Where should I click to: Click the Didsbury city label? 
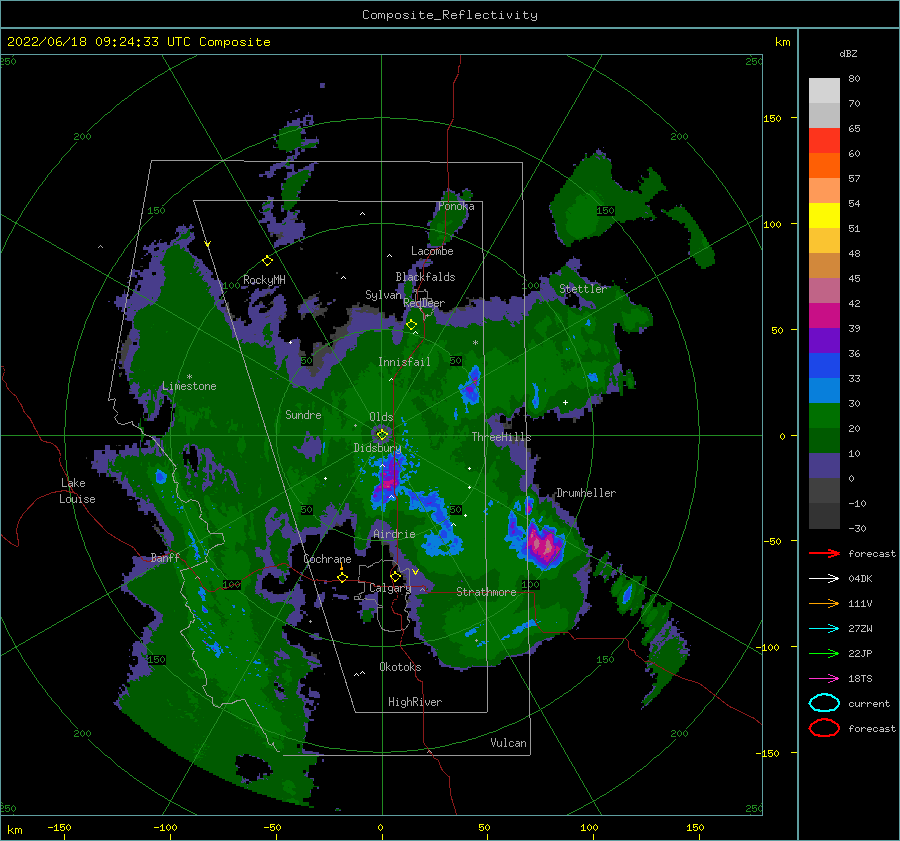coord(377,448)
